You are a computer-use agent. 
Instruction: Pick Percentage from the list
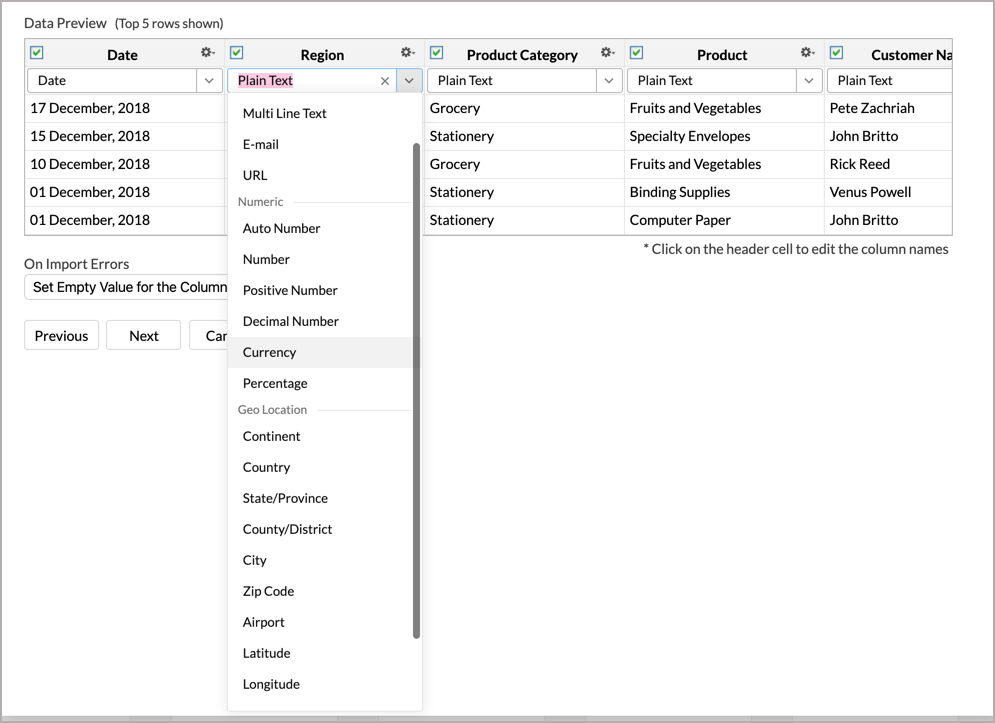(320, 383)
